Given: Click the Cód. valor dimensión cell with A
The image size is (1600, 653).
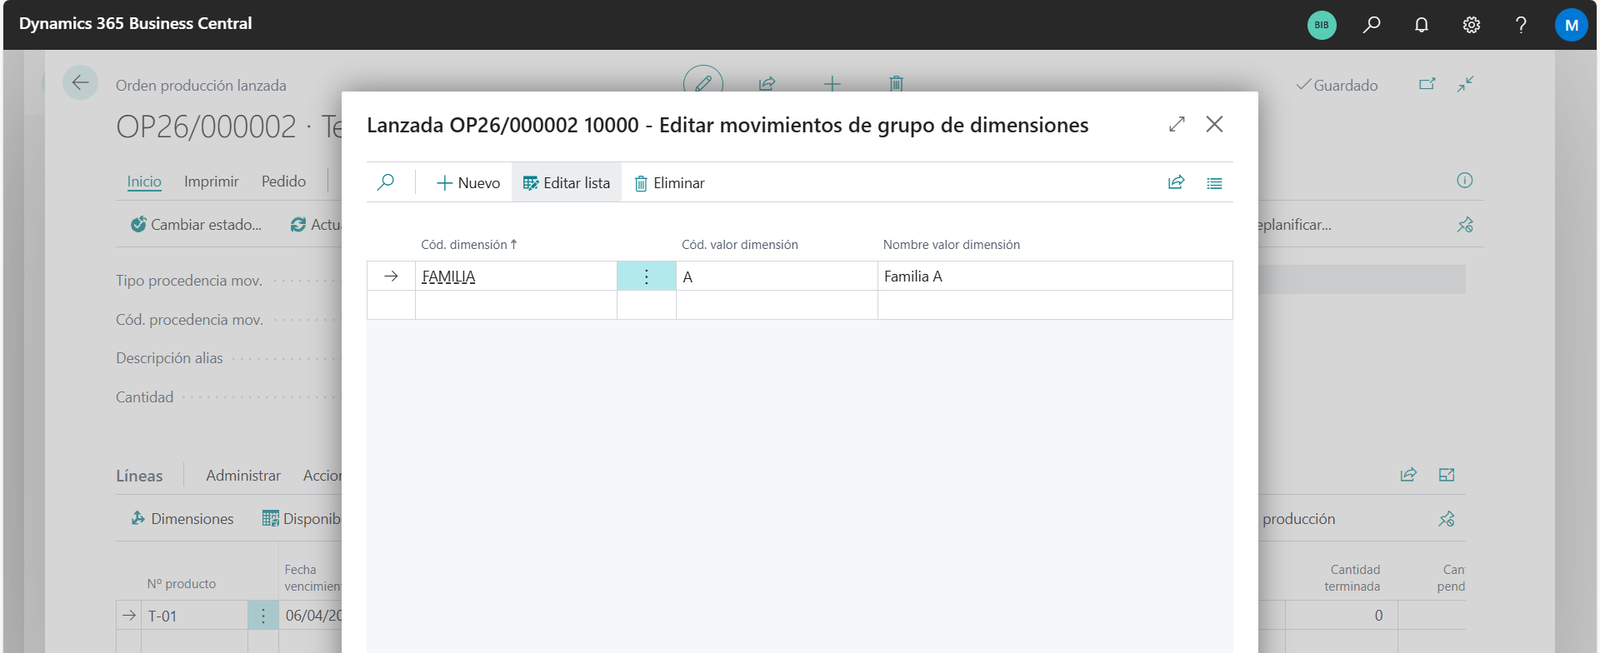Looking at the screenshot, I should click(x=776, y=277).
